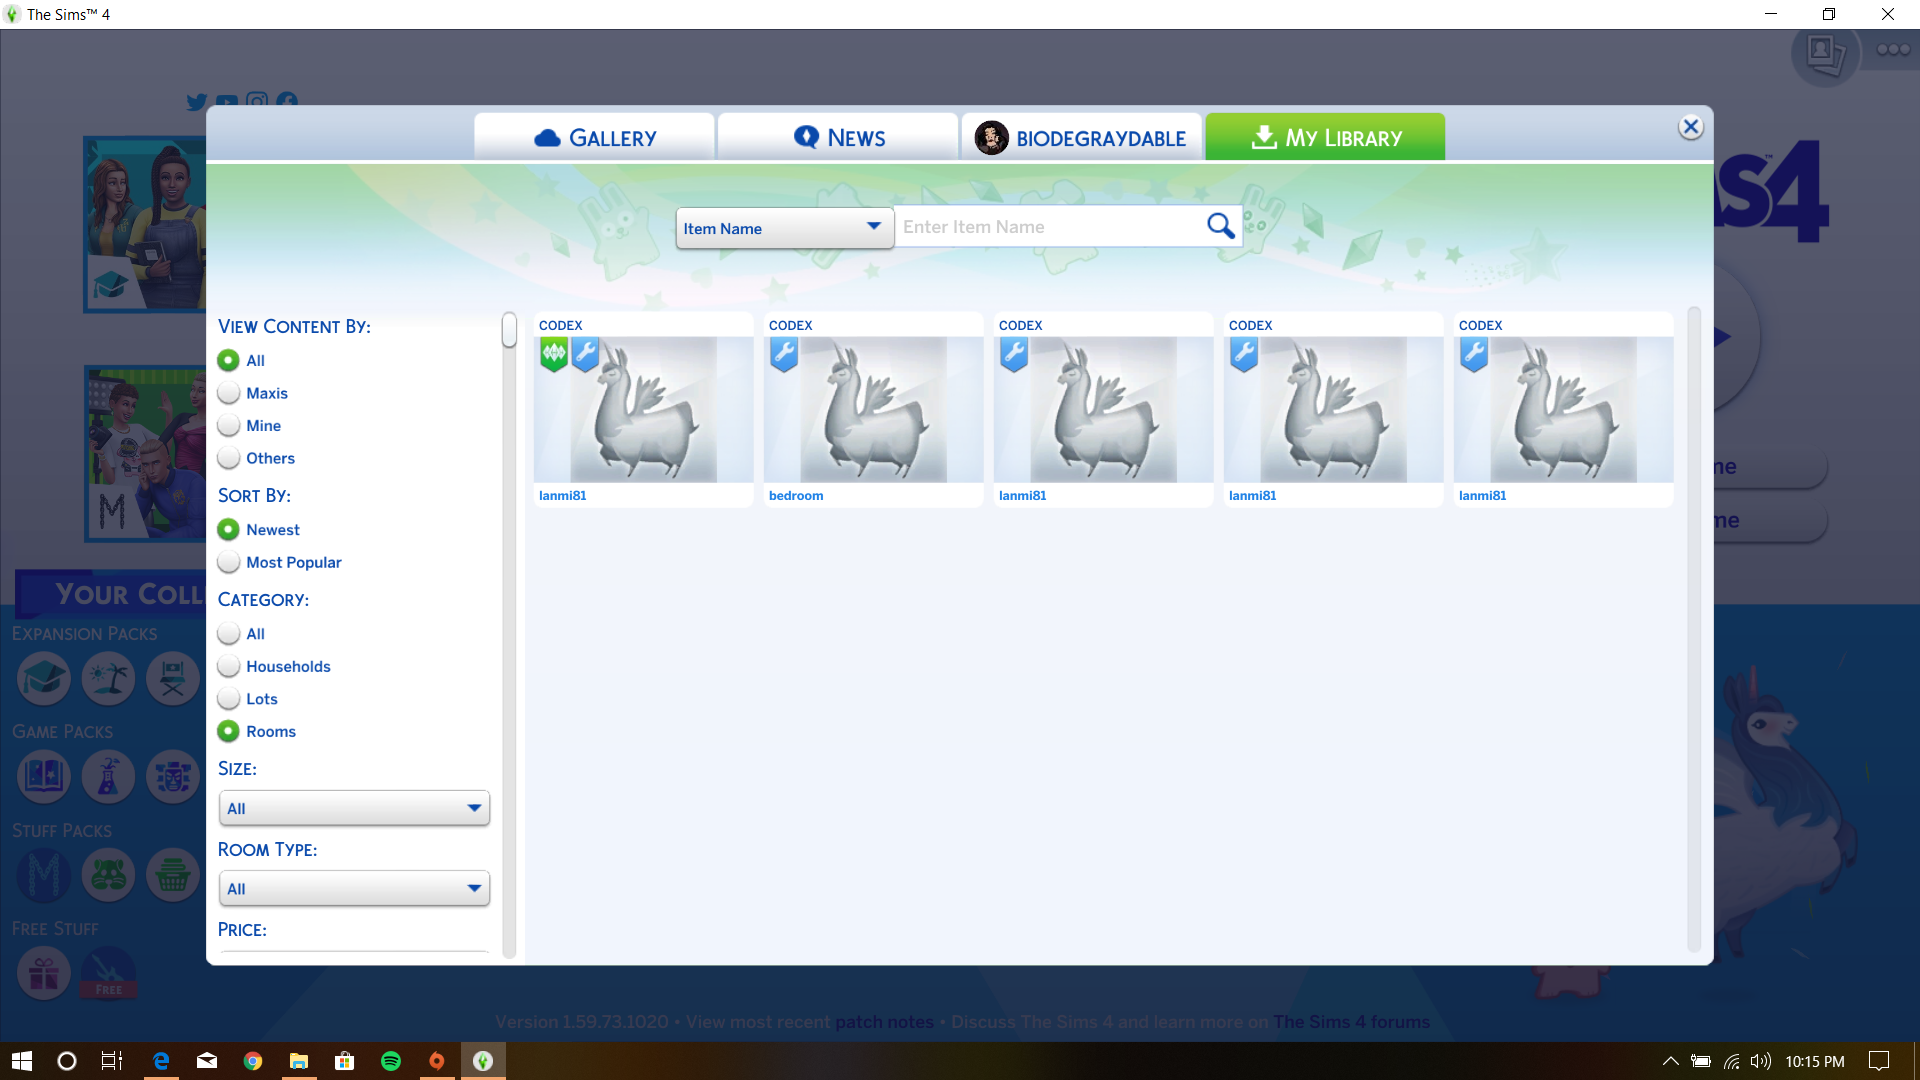Open File Explorer from the taskbar
The image size is (1920, 1080).
(x=299, y=1061)
